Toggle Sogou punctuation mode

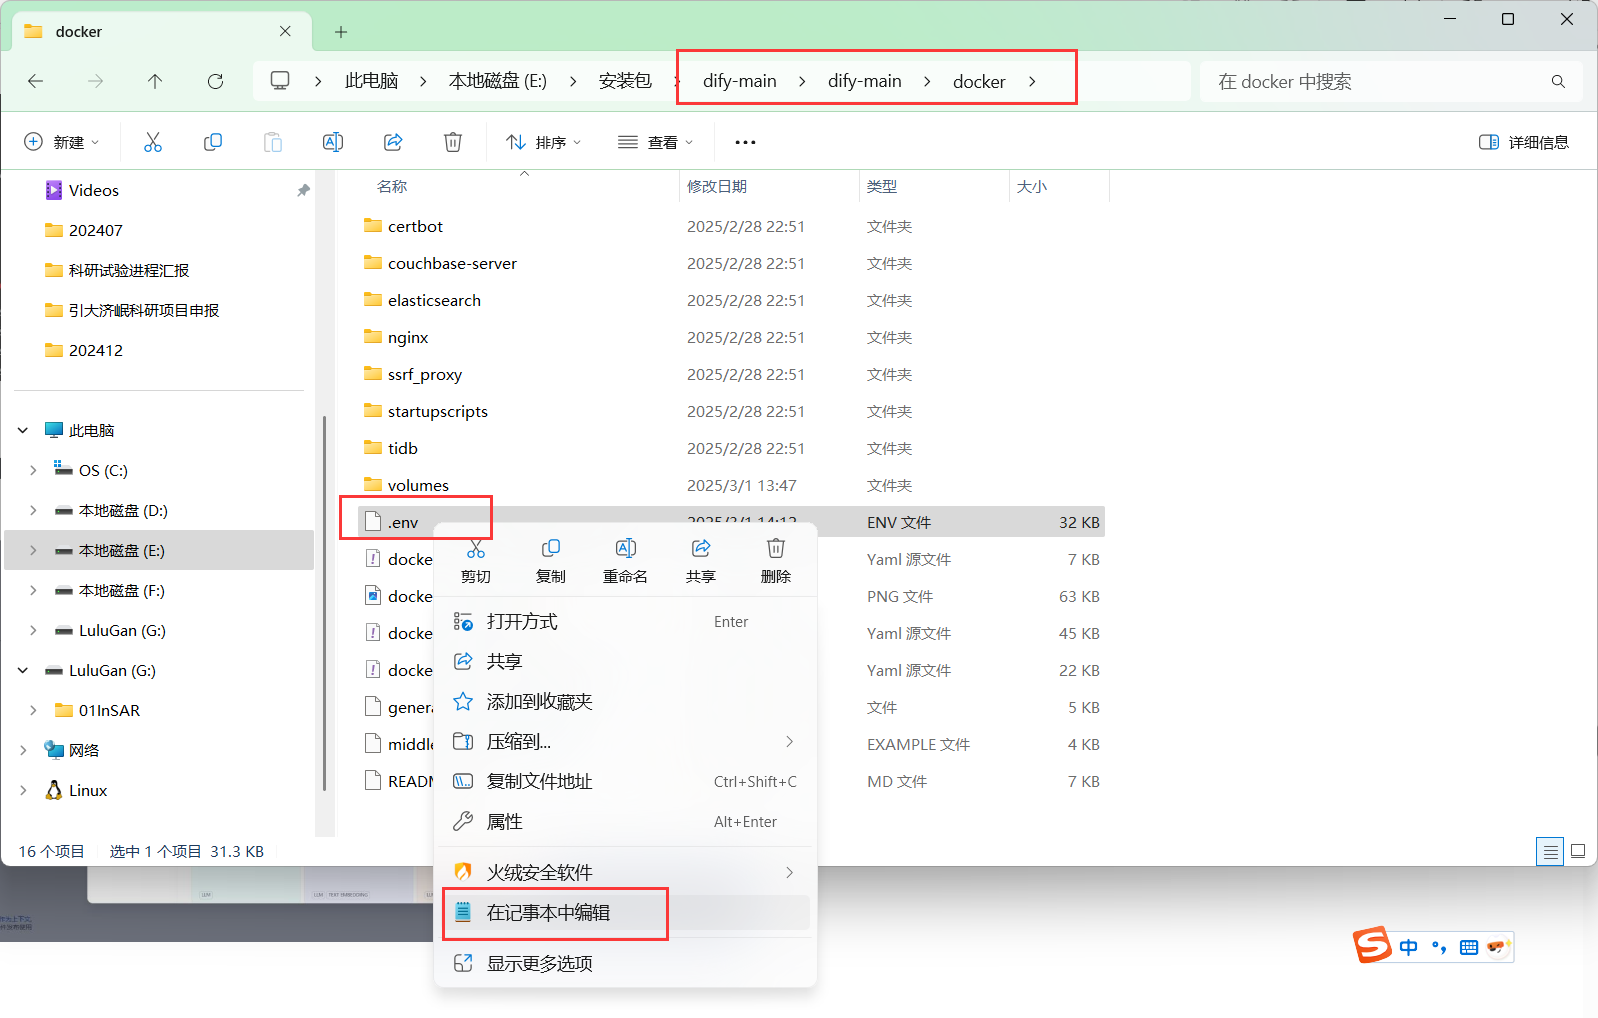coord(1439,947)
